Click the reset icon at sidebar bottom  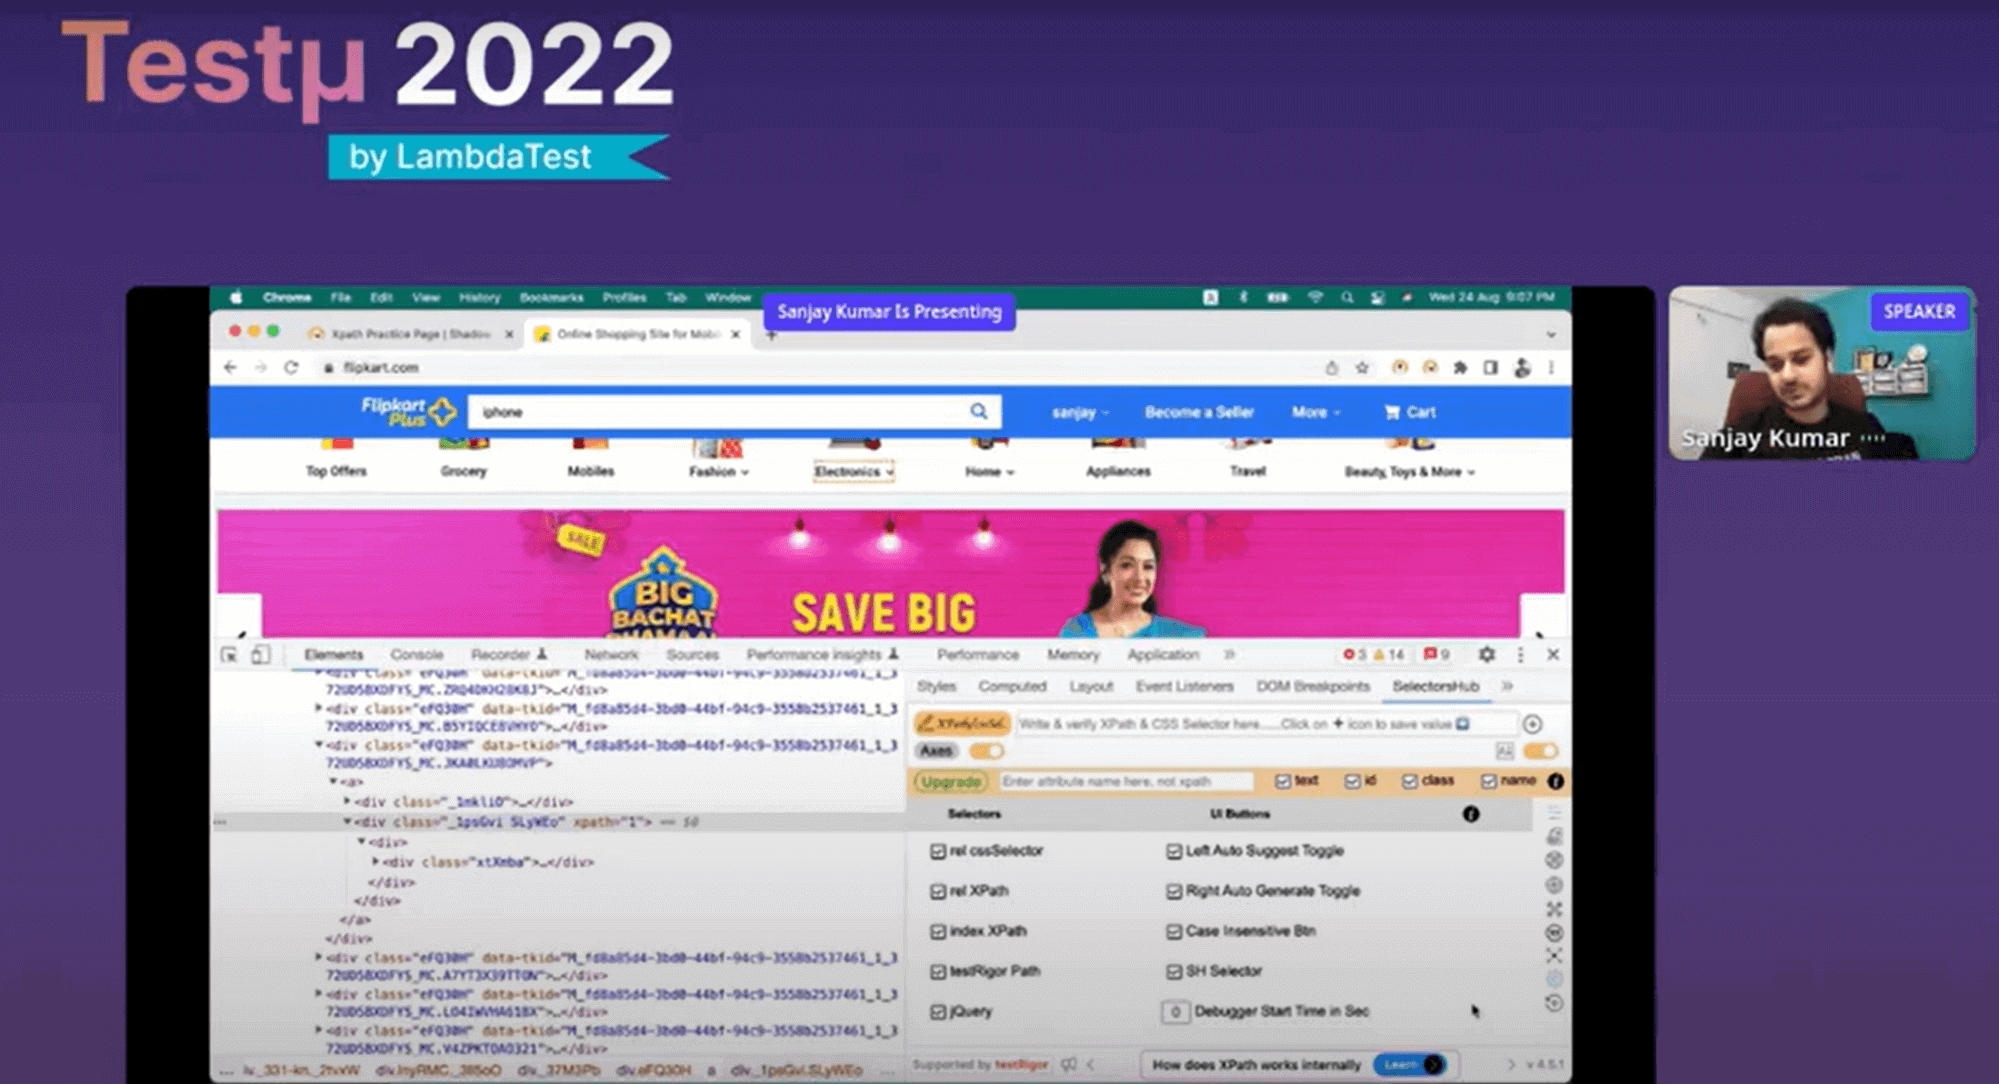[1553, 1003]
